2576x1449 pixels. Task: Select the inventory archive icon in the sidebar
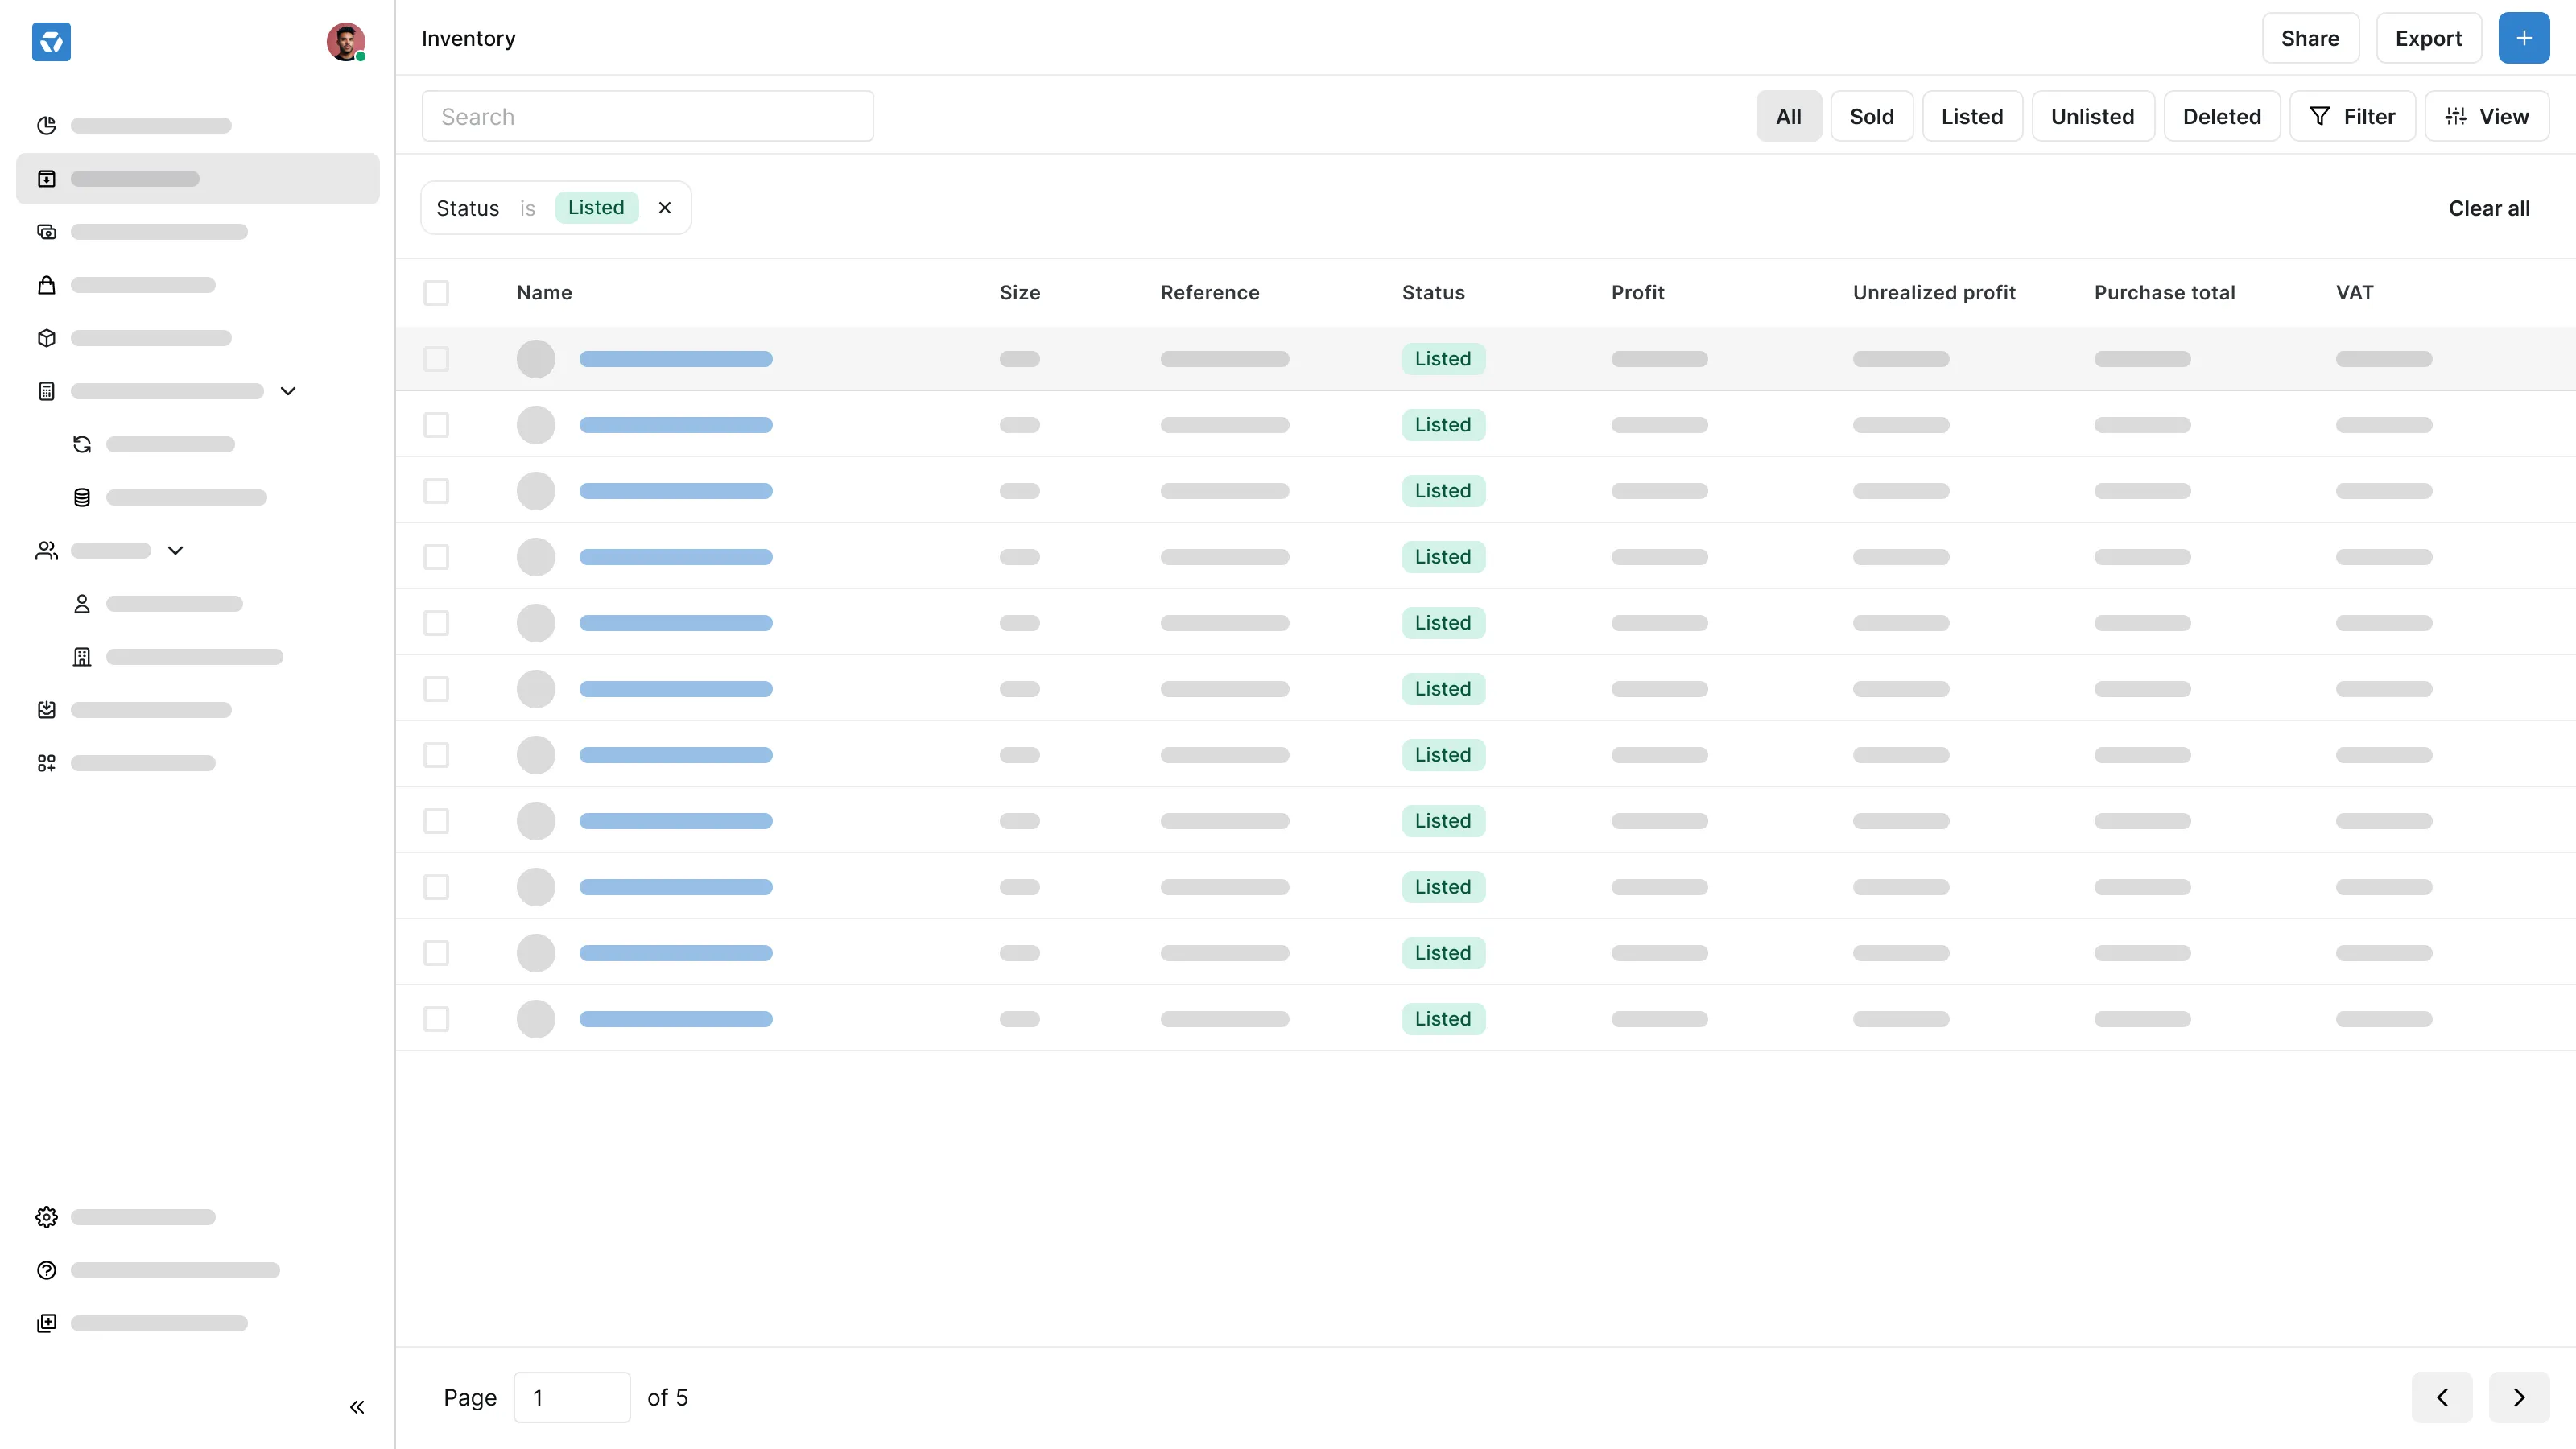click(47, 178)
